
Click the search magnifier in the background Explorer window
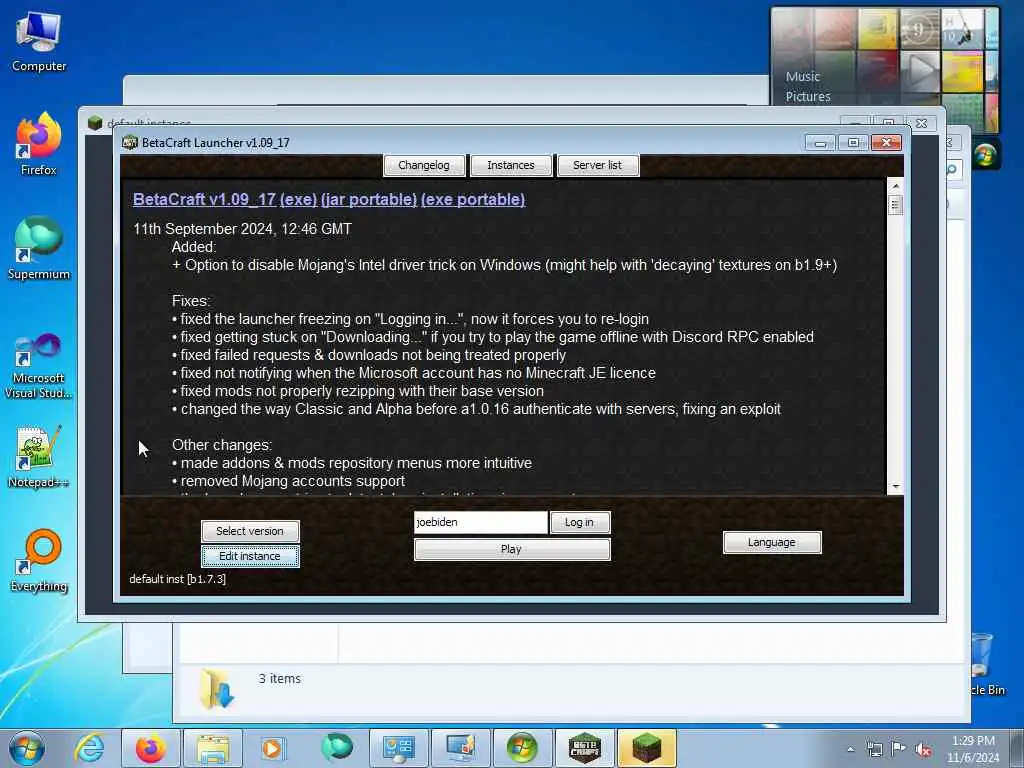[952, 170]
